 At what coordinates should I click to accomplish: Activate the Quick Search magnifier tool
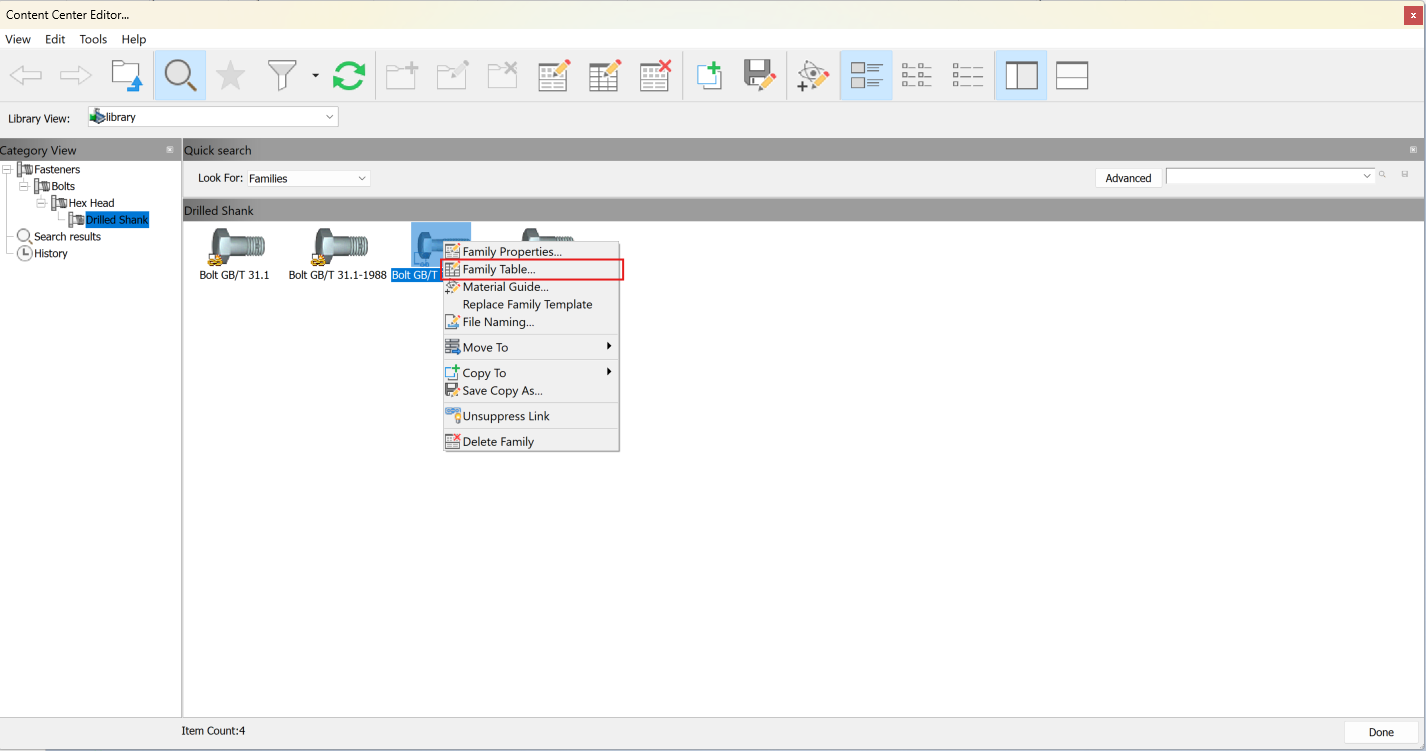coord(180,75)
